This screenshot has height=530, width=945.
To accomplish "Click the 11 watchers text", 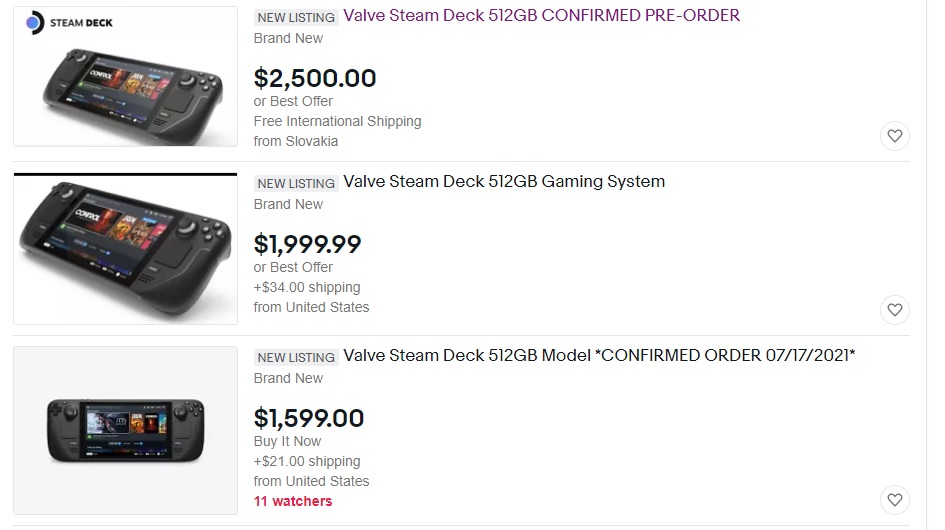I will [x=293, y=501].
